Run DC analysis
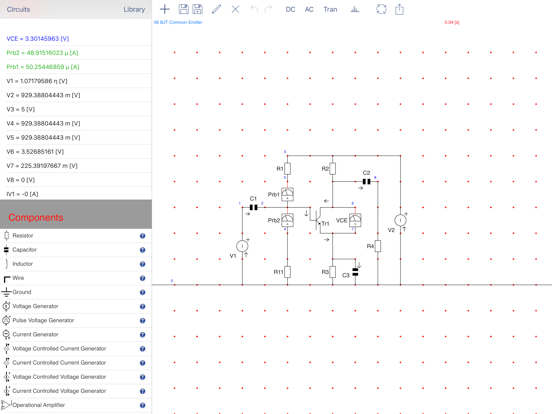 (290, 10)
